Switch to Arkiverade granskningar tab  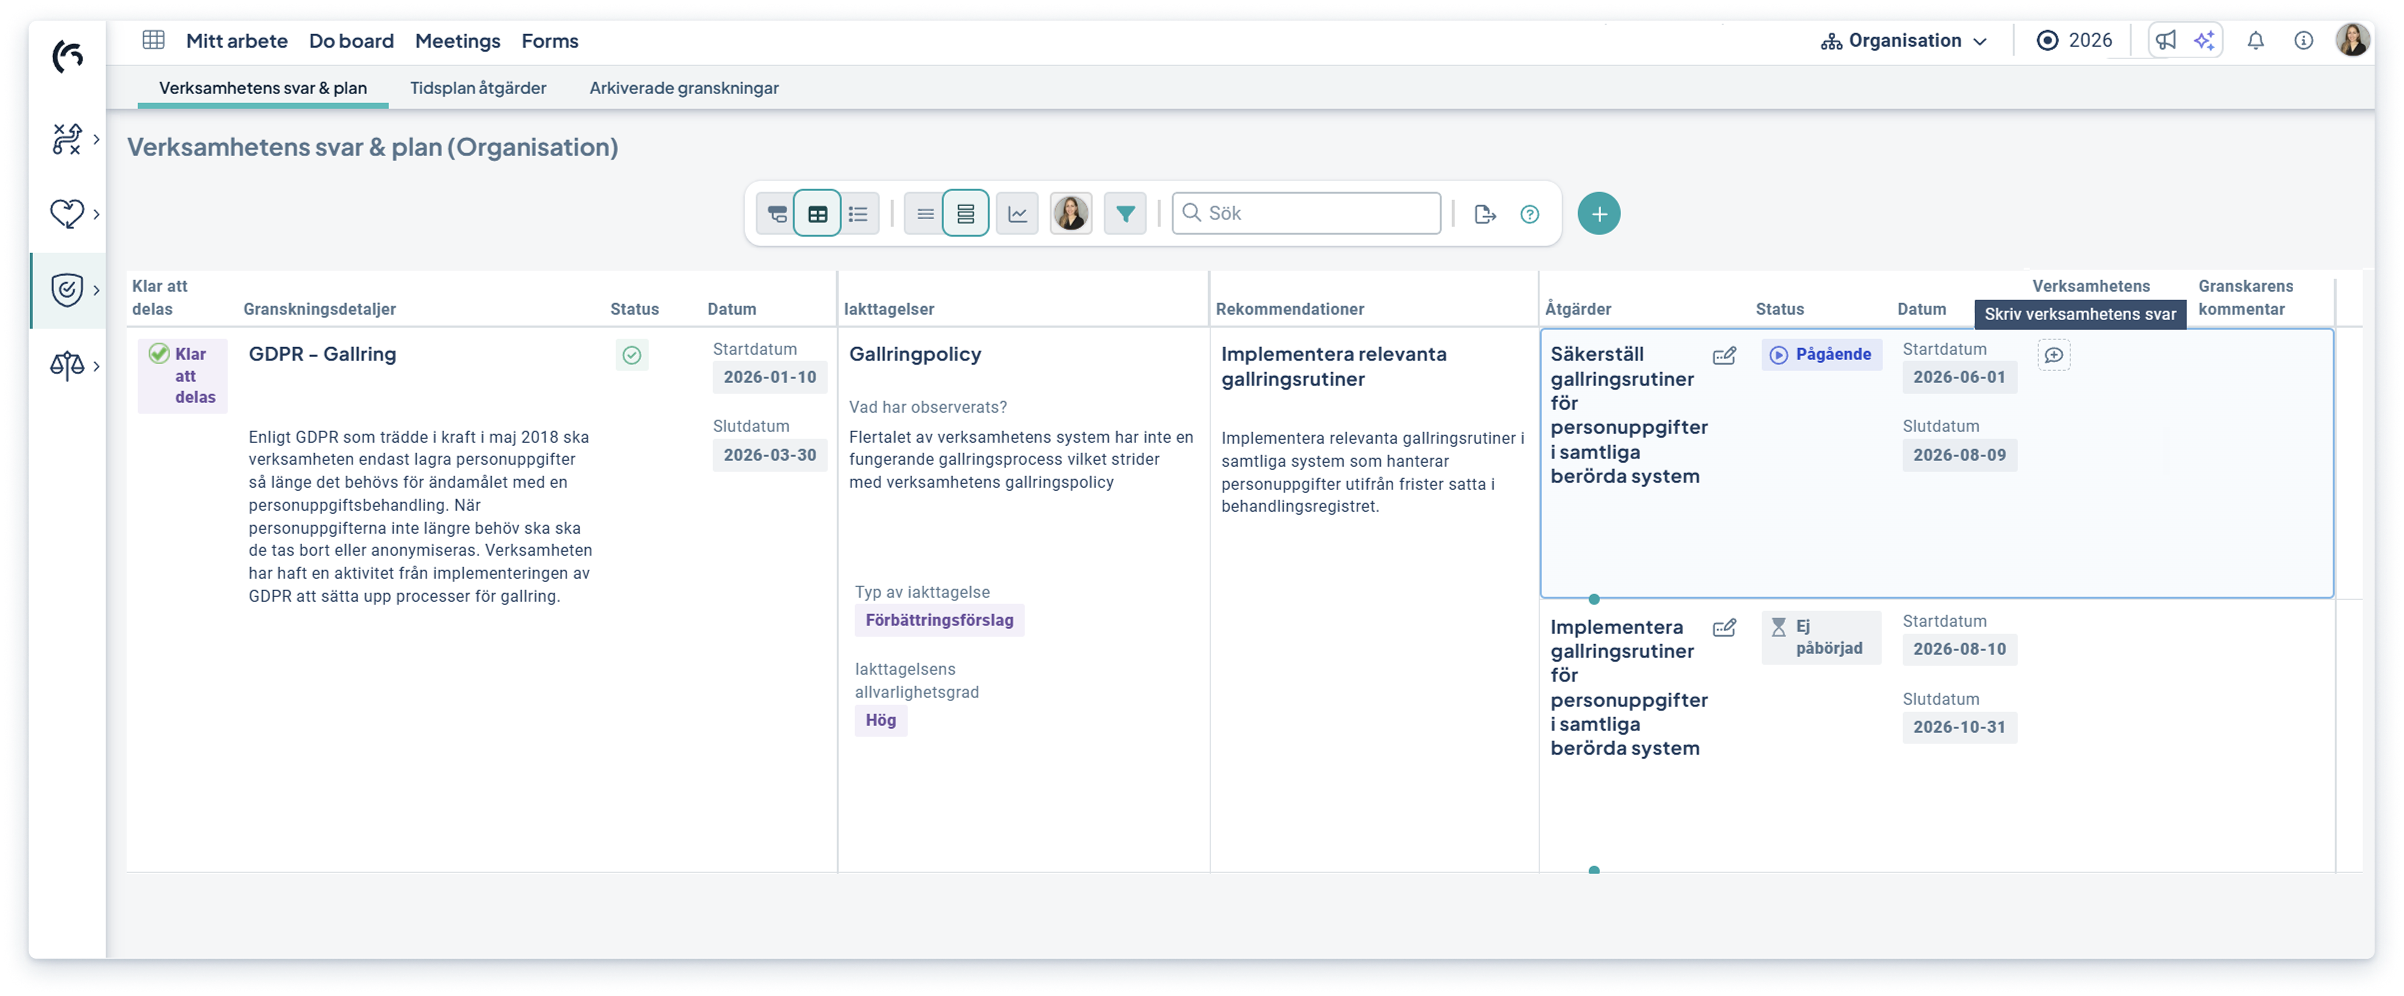click(684, 88)
